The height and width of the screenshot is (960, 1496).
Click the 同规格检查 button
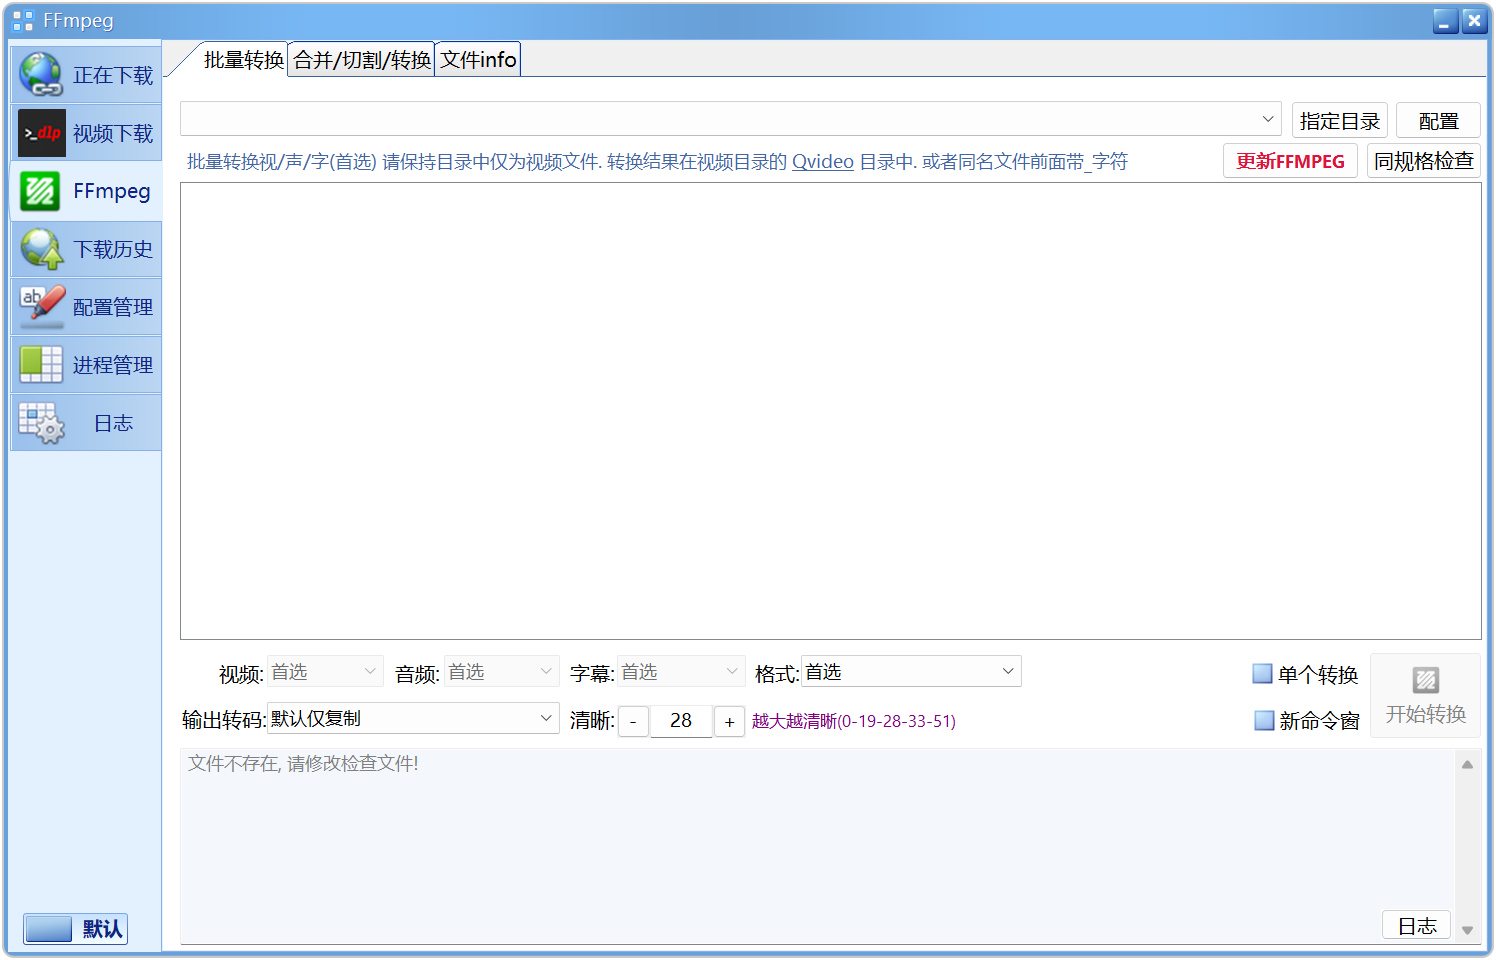(1424, 161)
